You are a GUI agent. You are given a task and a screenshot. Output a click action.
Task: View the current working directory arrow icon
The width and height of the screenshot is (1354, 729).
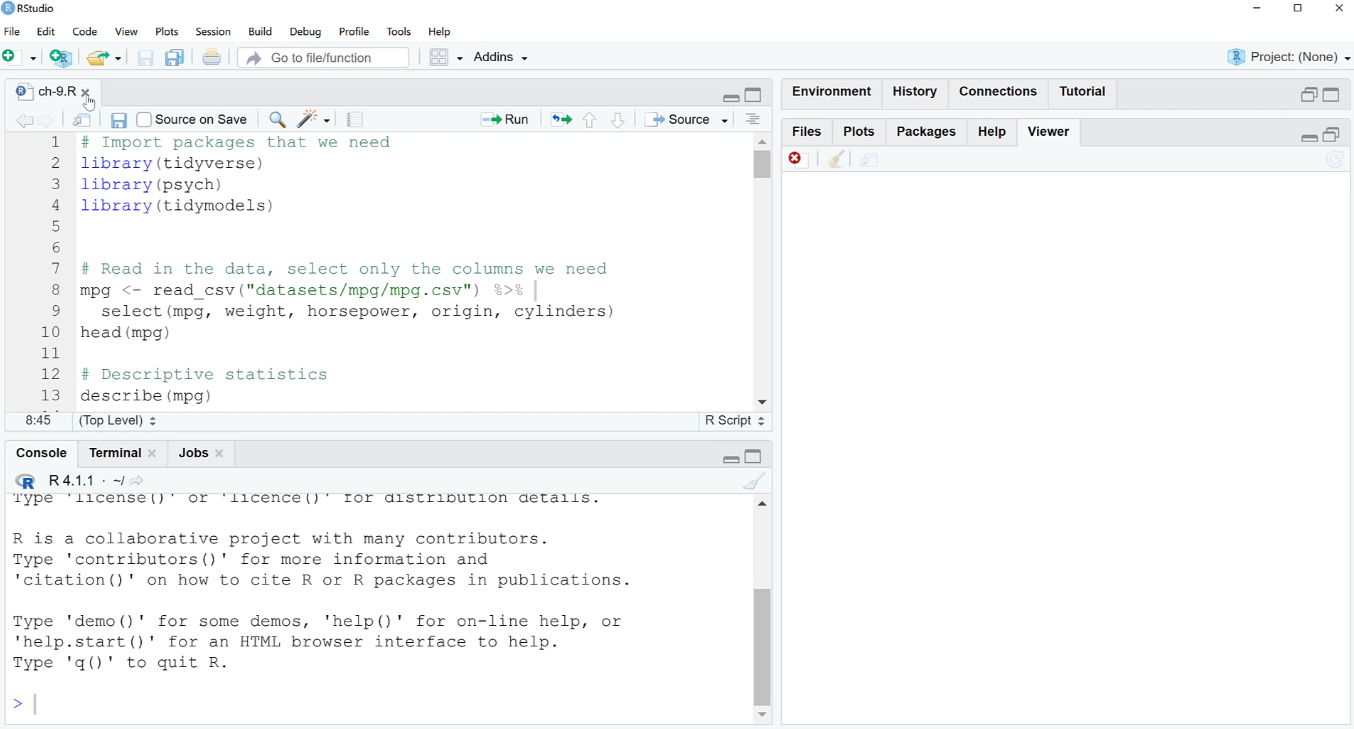pos(138,482)
